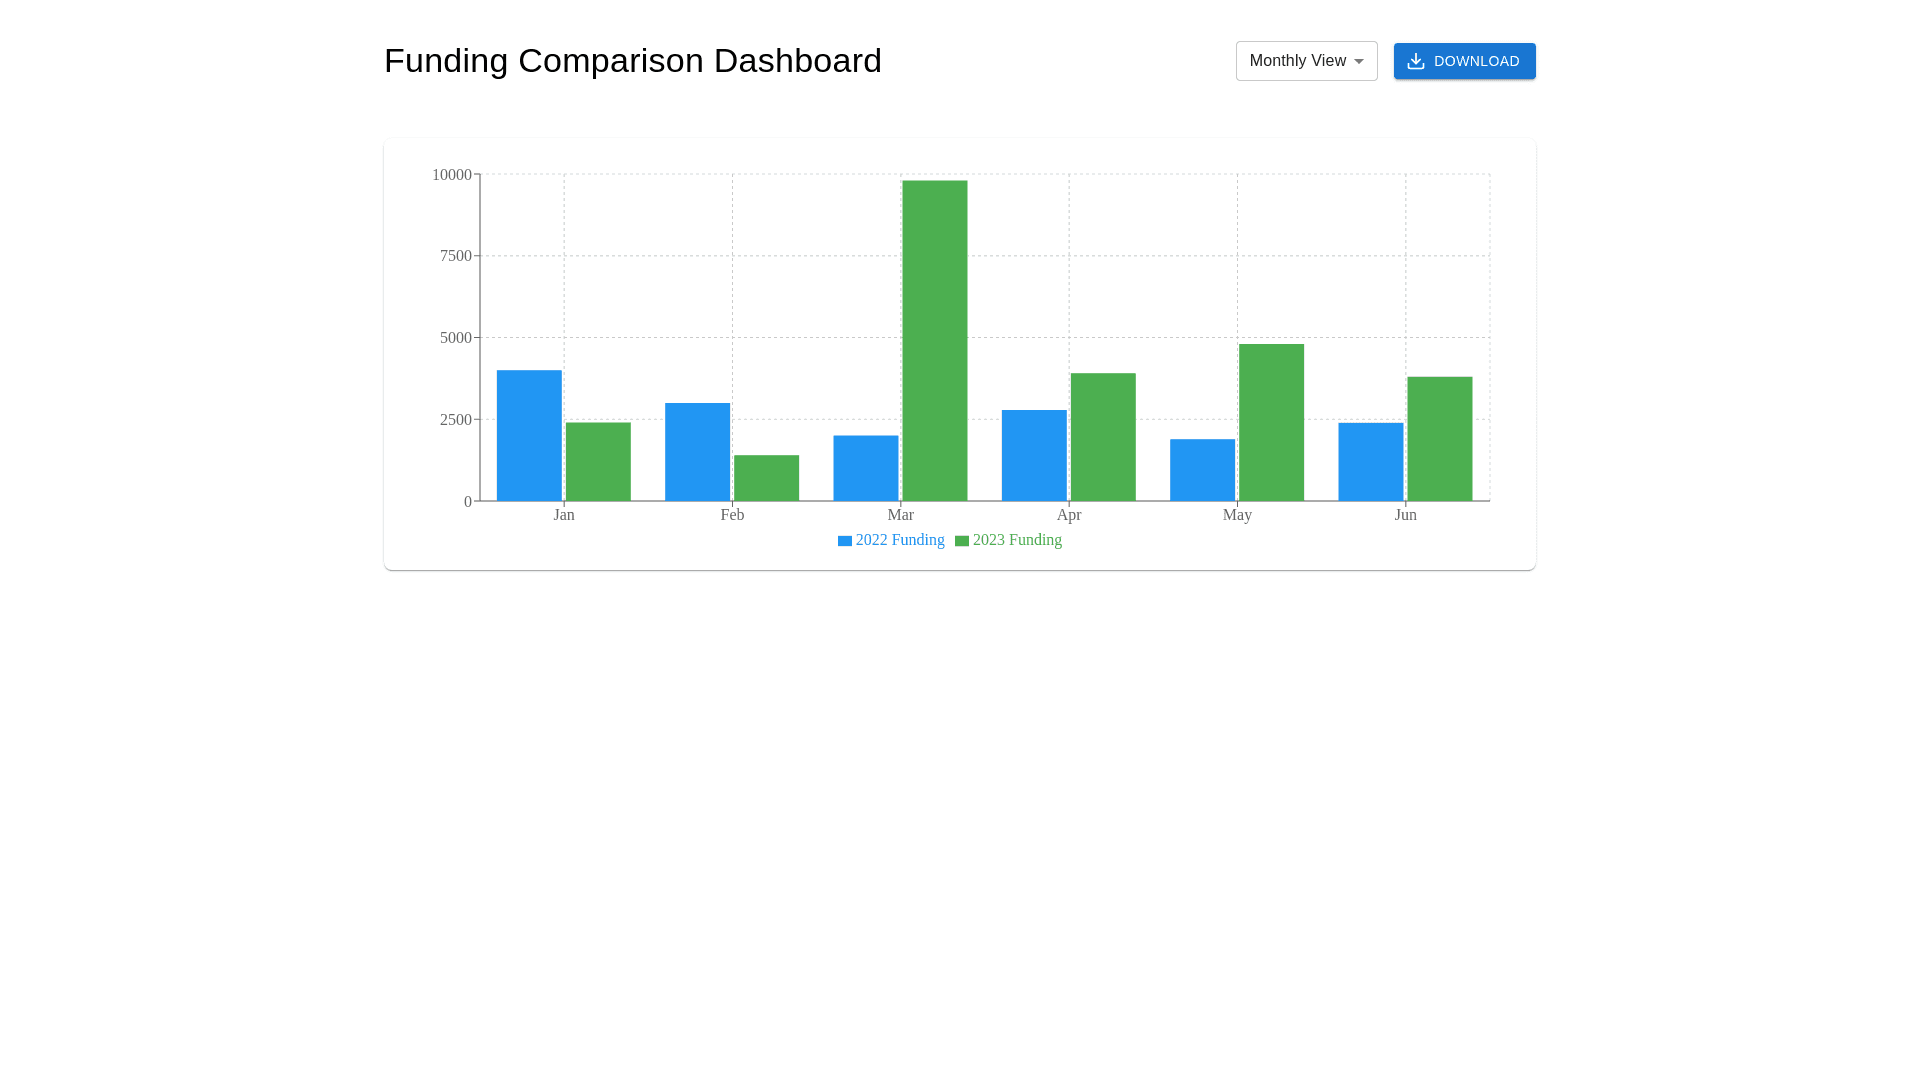This screenshot has height=1080, width=1920.
Task: Click the blue April bar
Action: click(x=1034, y=455)
